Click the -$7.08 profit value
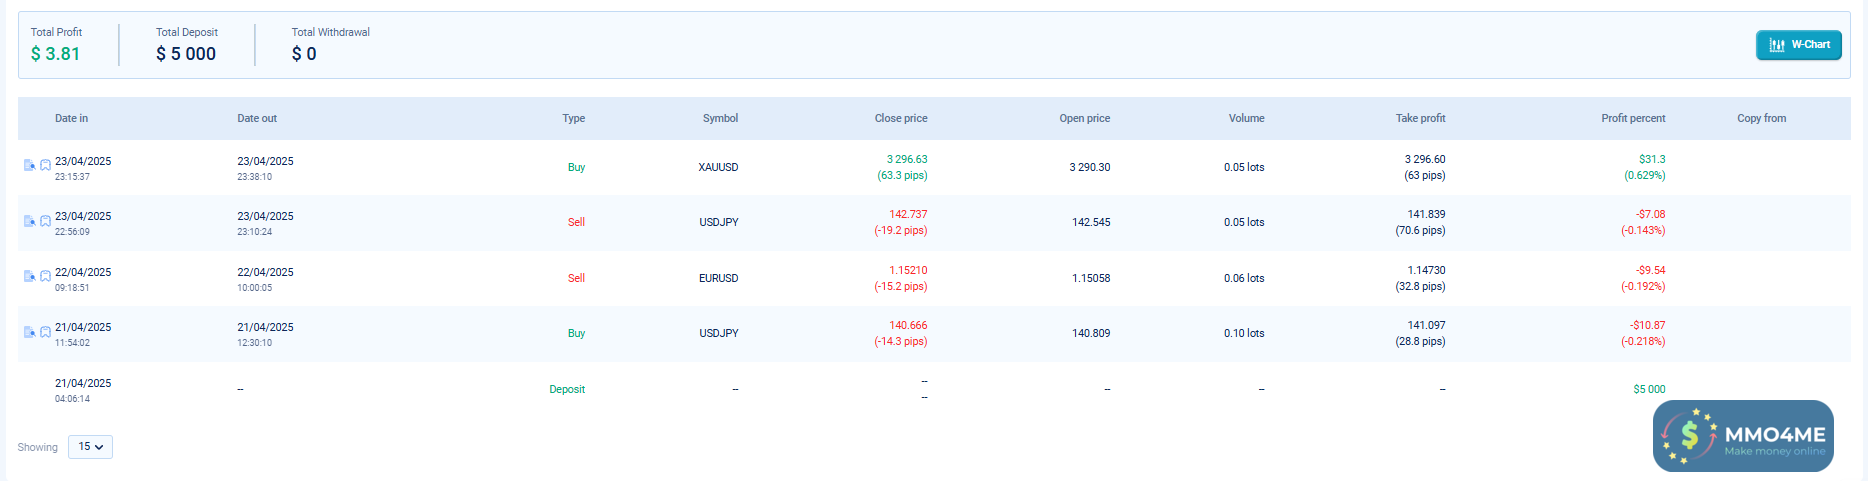 point(1651,214)
